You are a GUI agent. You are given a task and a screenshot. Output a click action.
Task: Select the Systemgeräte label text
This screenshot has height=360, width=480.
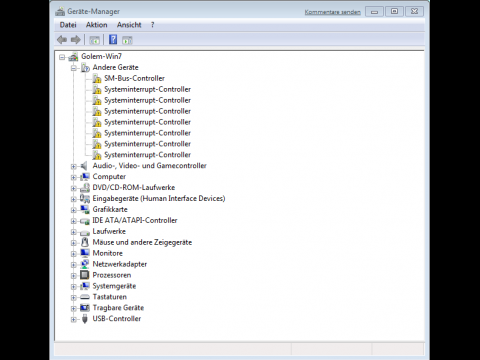coord(114,286)
